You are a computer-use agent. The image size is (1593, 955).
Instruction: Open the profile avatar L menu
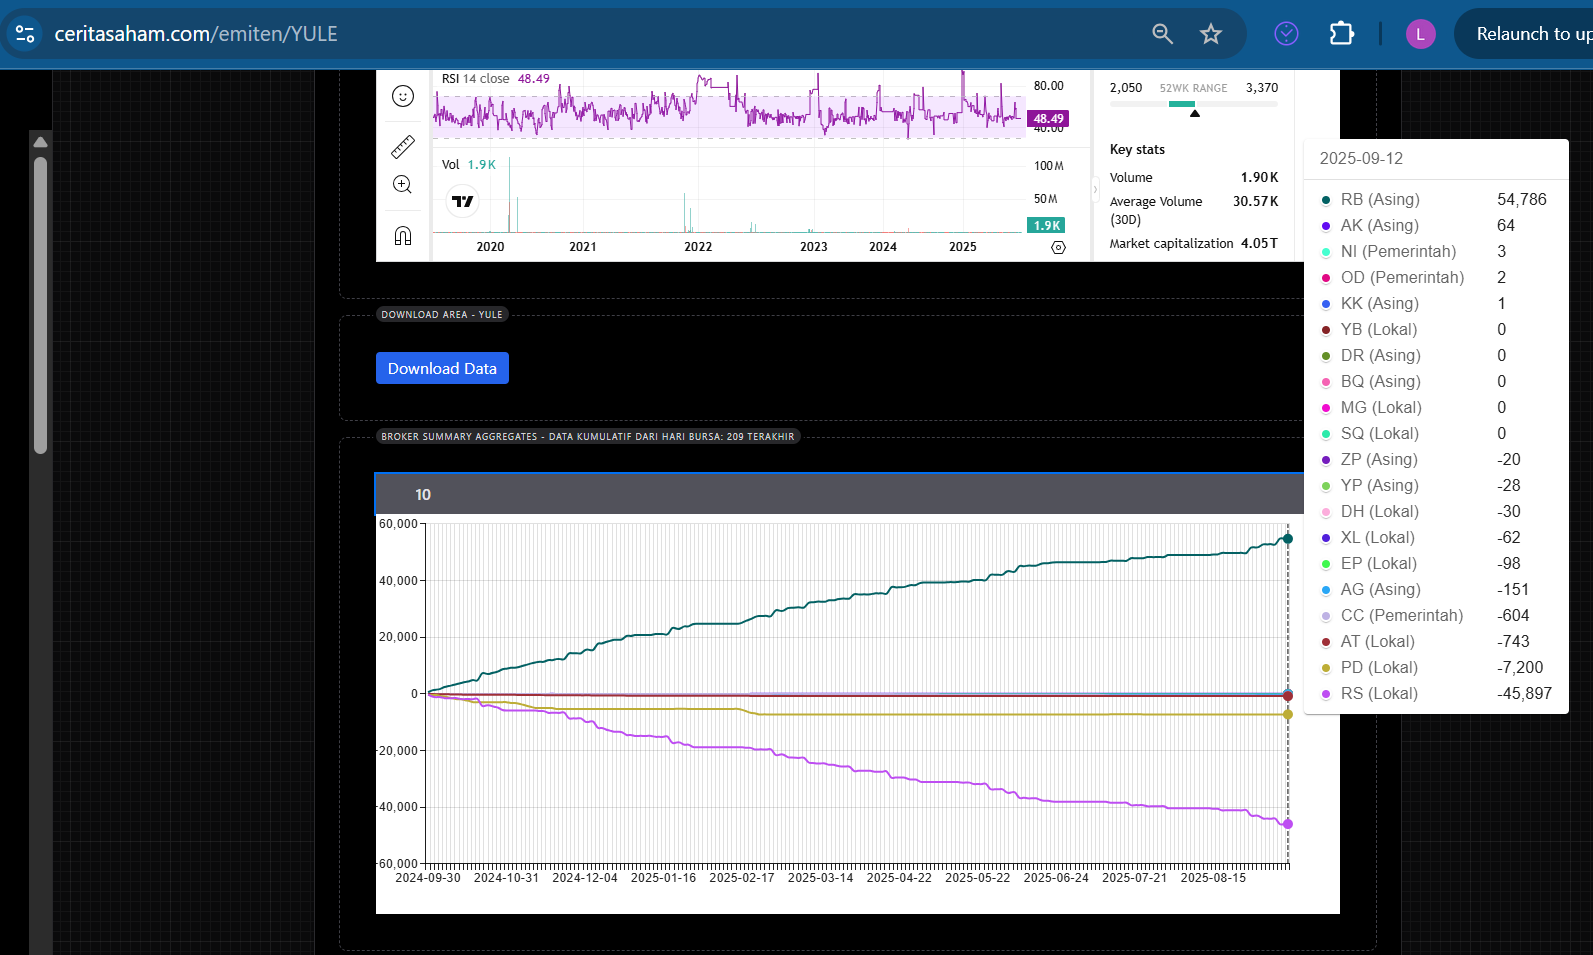pyautogui.click(x=1420, y=34)
